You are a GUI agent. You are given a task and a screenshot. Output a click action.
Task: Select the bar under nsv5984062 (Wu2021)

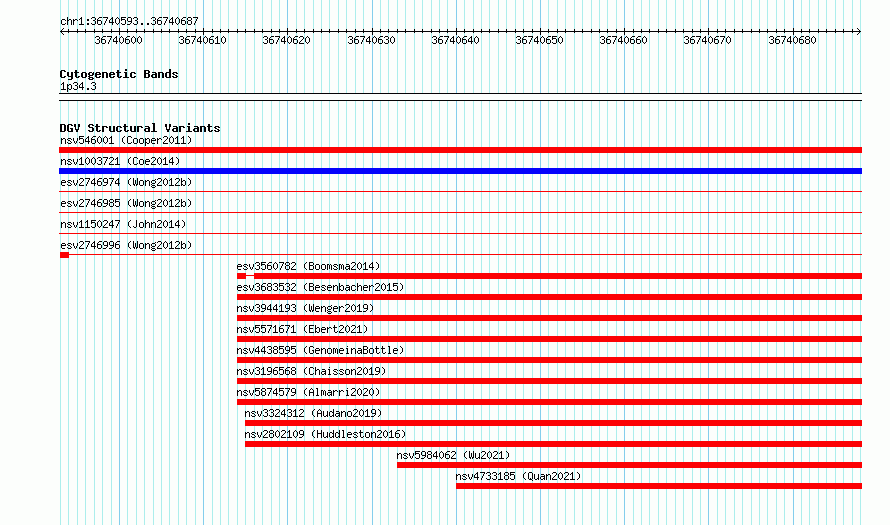pos(629,465)
